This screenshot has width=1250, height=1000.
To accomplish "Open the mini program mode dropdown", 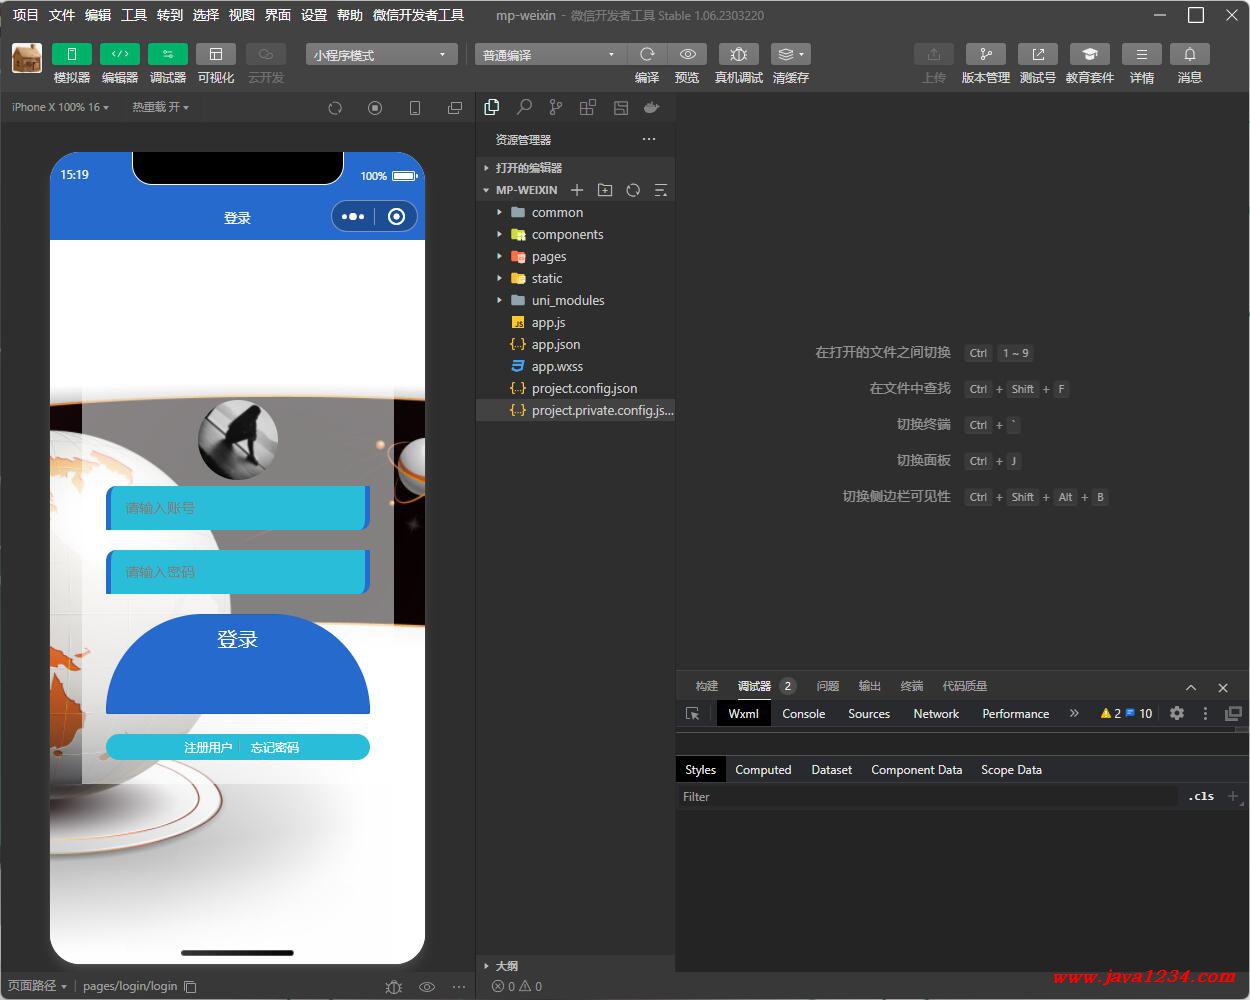I will pyautogui.click(x=381, y=54).
